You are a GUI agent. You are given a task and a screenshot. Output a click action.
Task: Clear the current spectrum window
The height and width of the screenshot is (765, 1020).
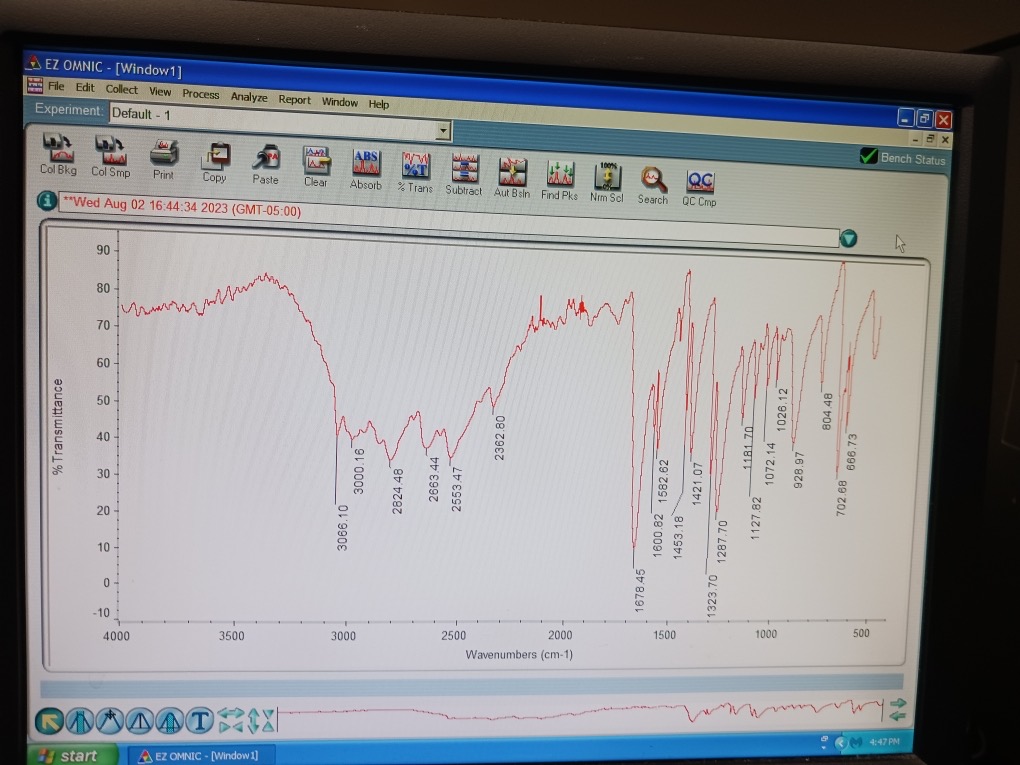pos(315,160)
